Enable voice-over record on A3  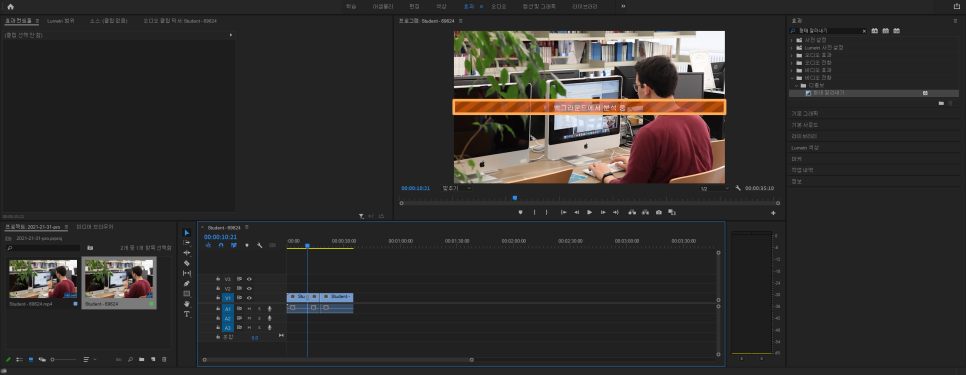pos(270,328)
